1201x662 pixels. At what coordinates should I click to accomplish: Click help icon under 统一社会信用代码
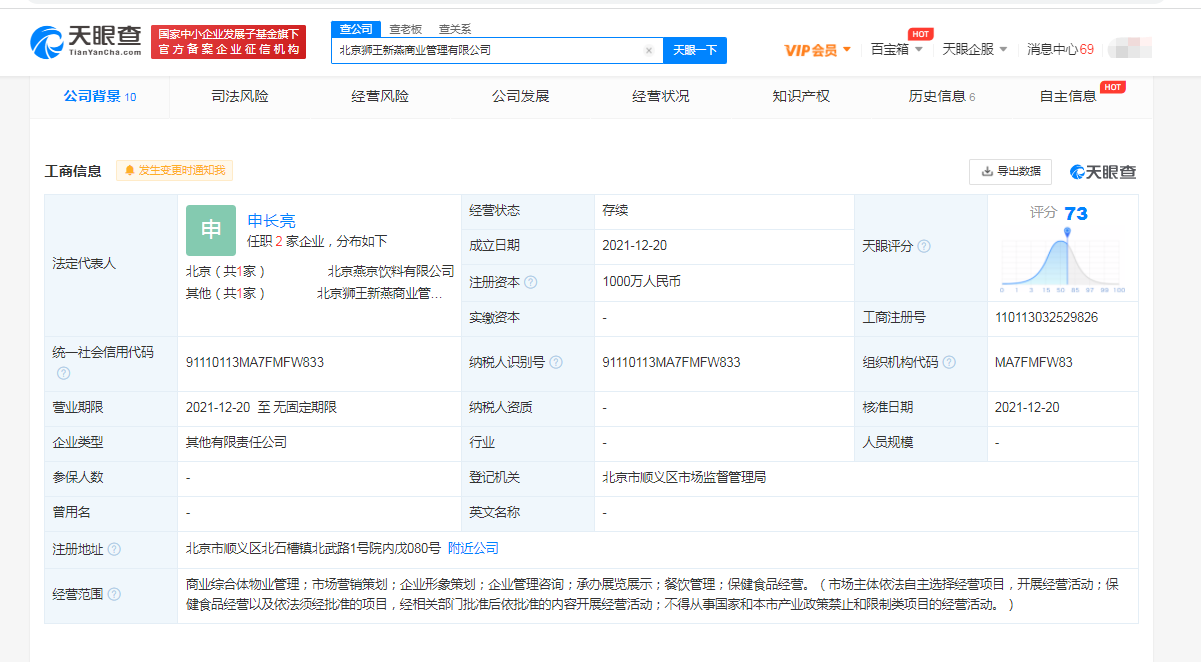click(64, 374)
